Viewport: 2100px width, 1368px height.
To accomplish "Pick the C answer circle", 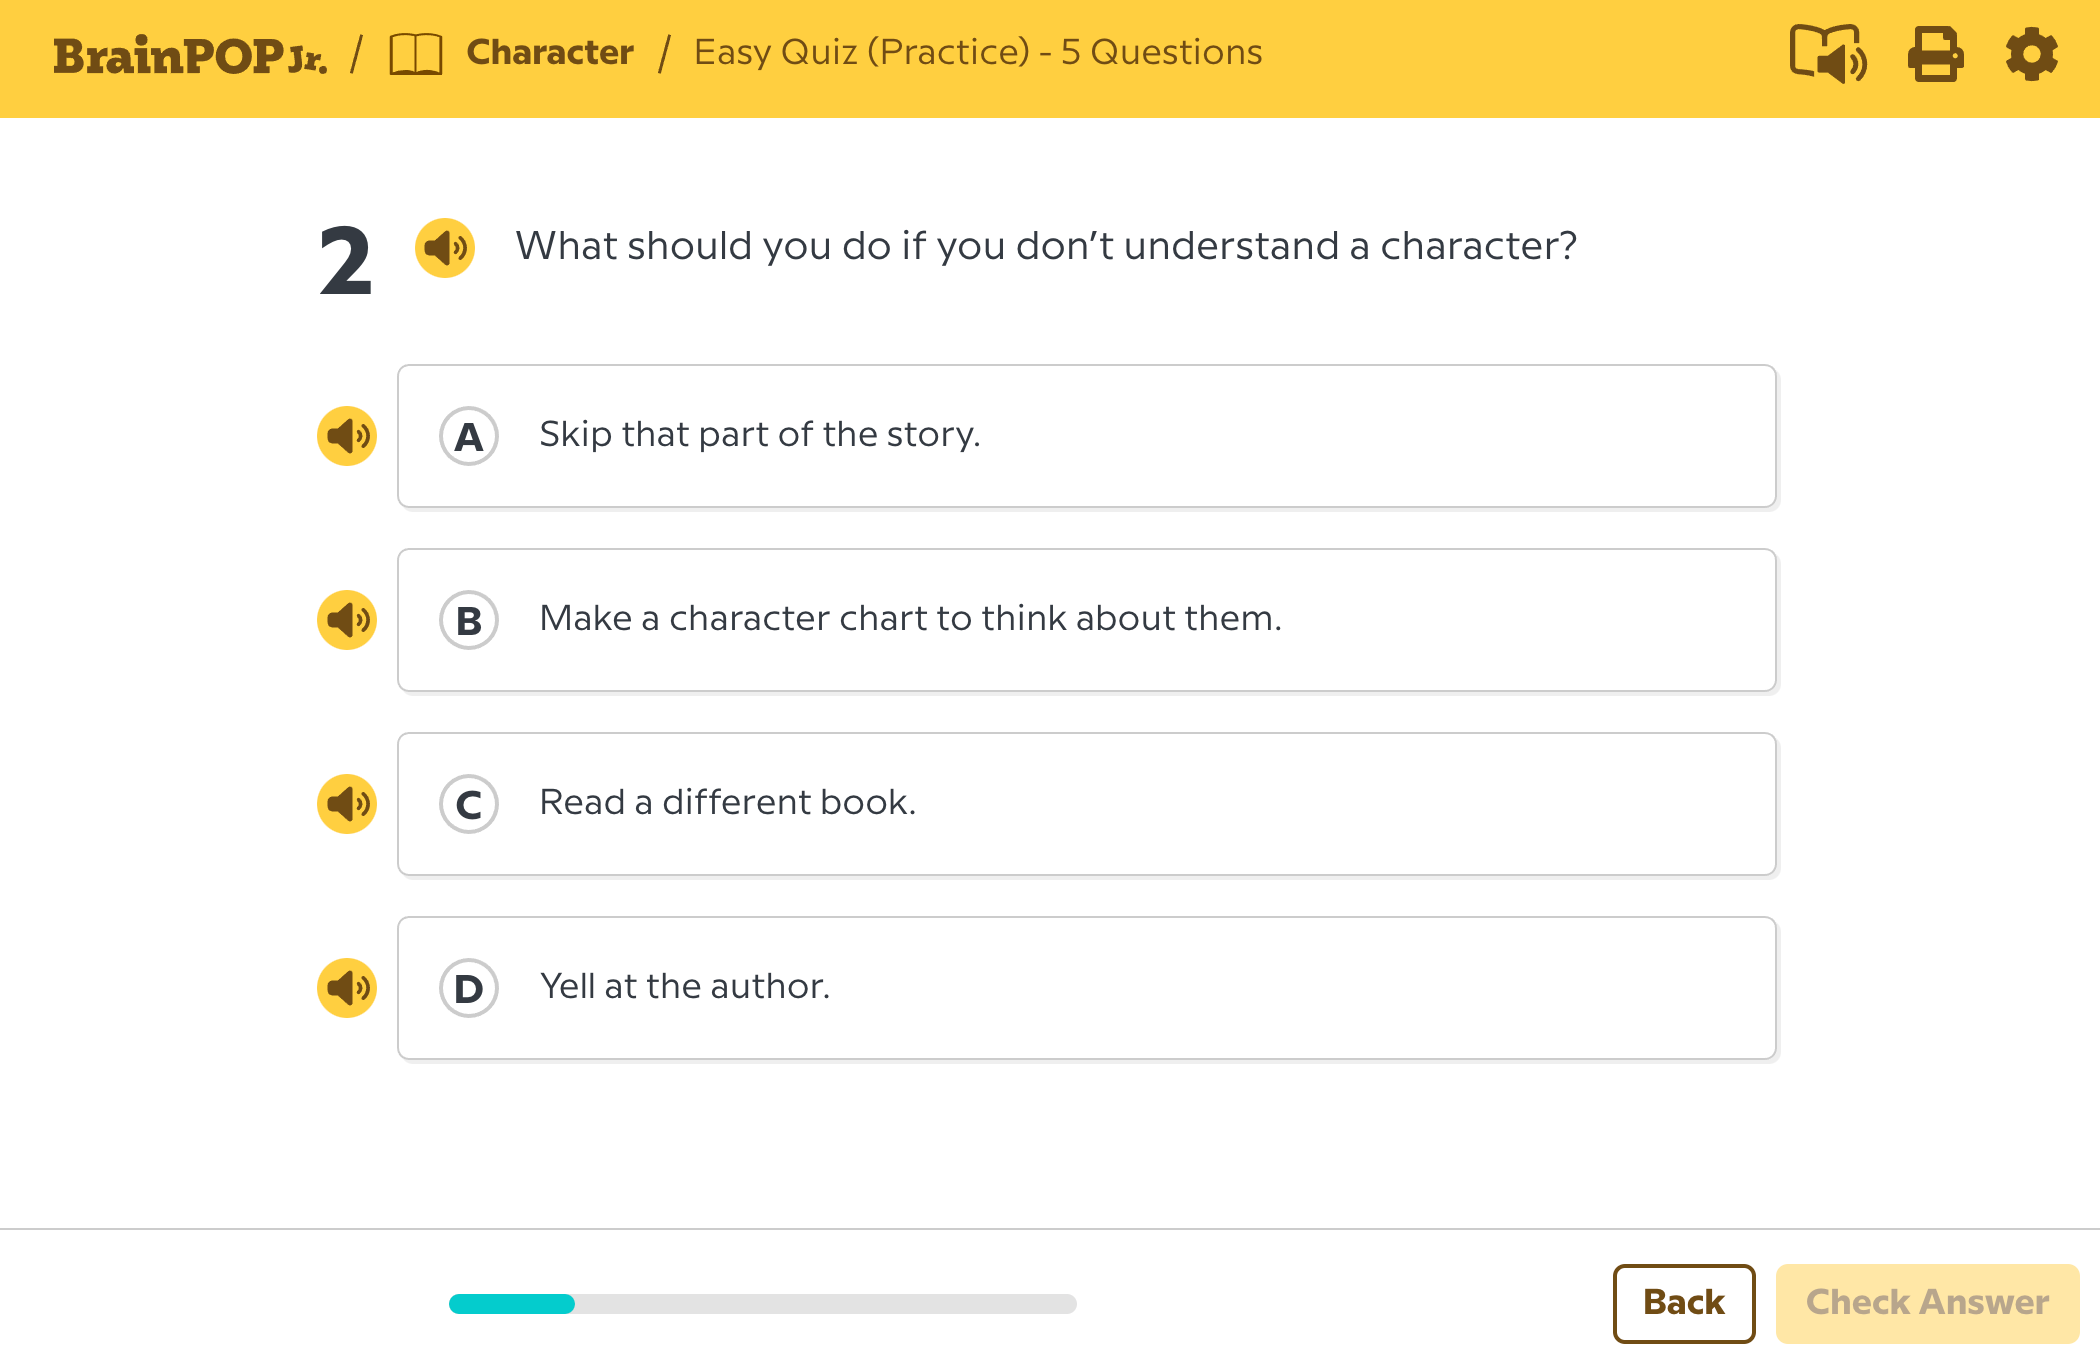I will [x=469, y=804].
